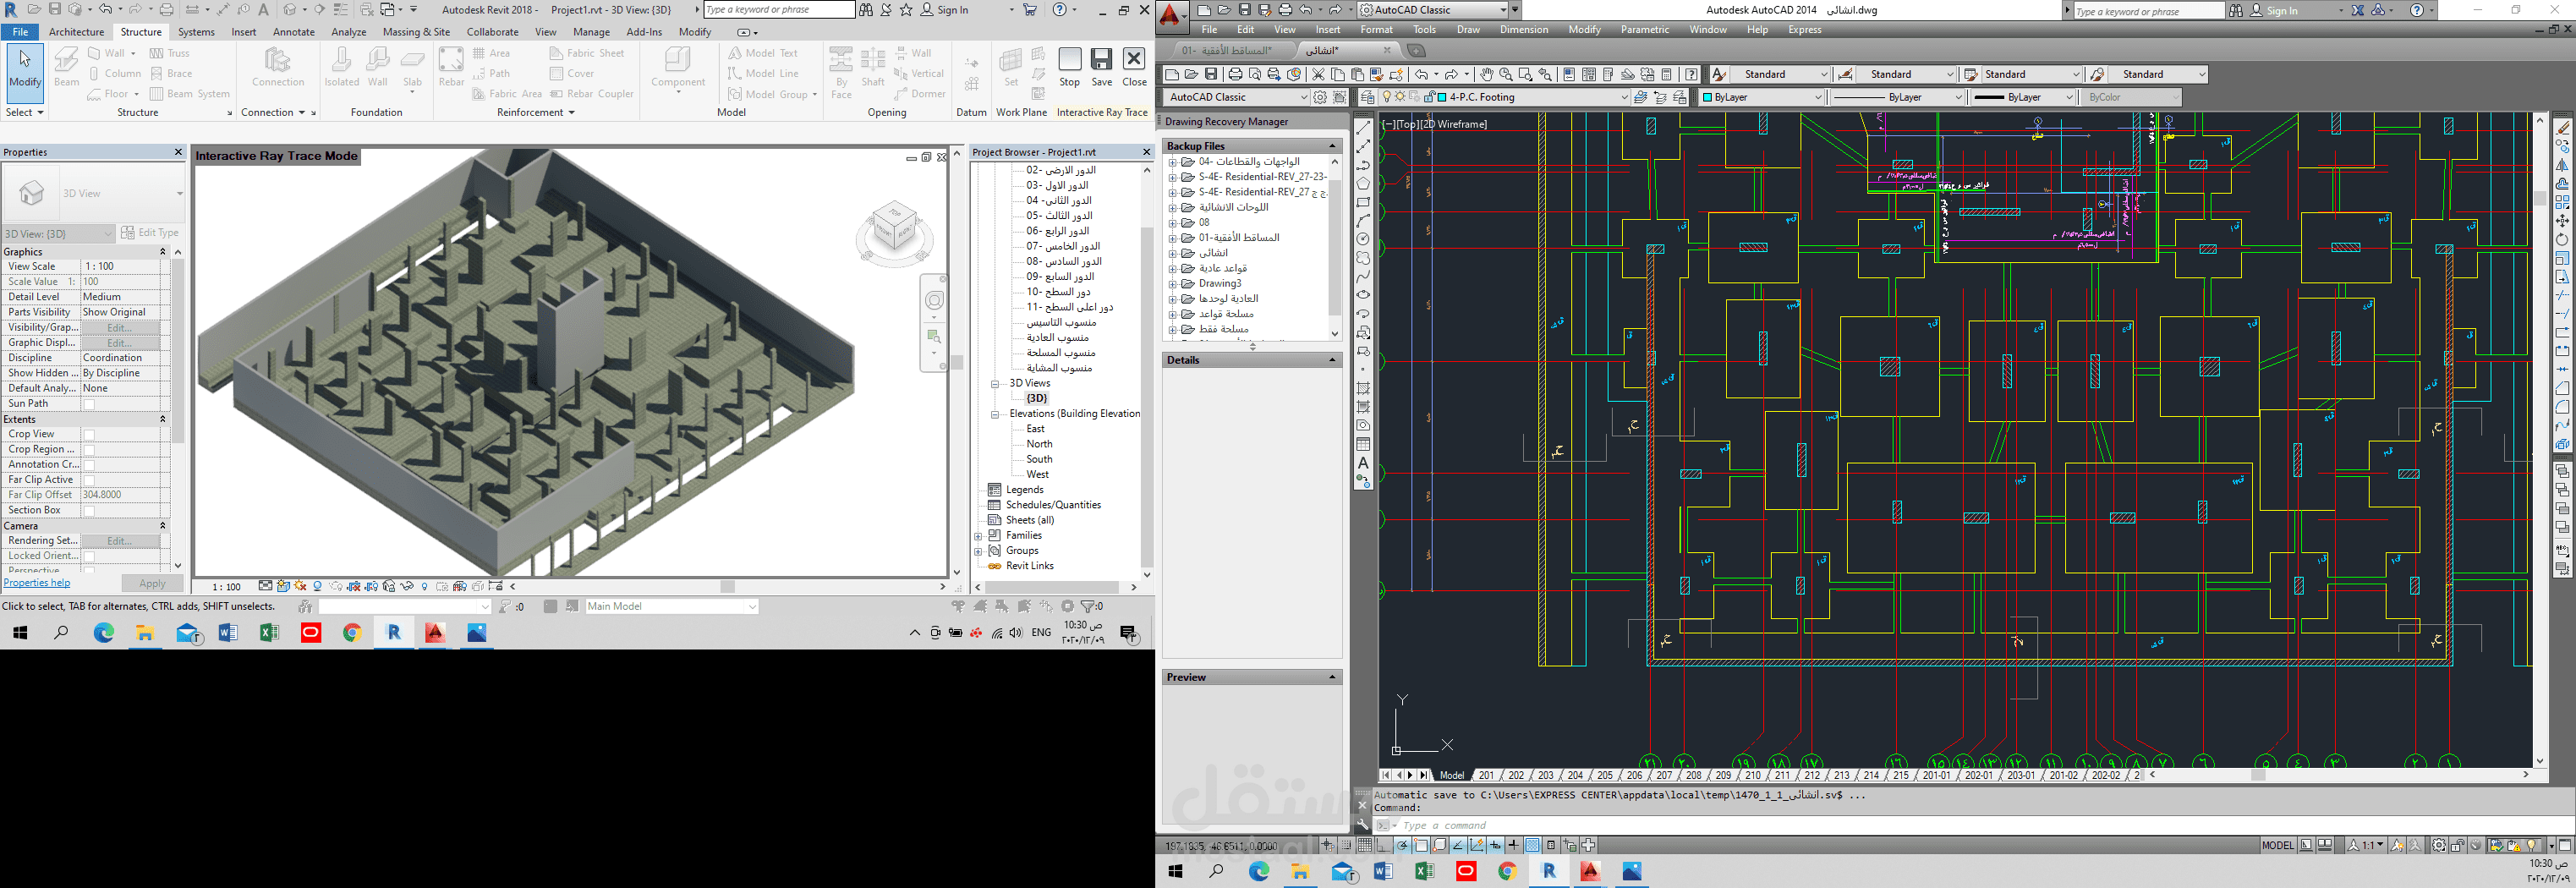Save the Interactive Ray Trace image

click(x=1102, y=67)
